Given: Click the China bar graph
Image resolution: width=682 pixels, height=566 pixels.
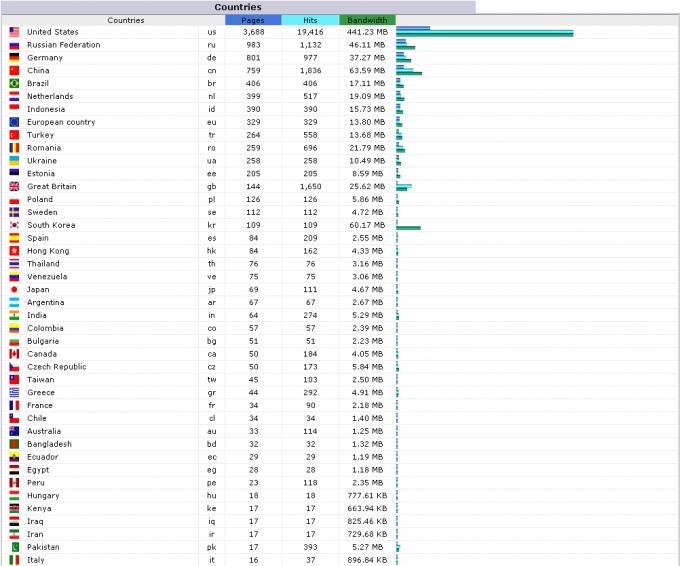Looking at the screenshot, I should point(409,70).
